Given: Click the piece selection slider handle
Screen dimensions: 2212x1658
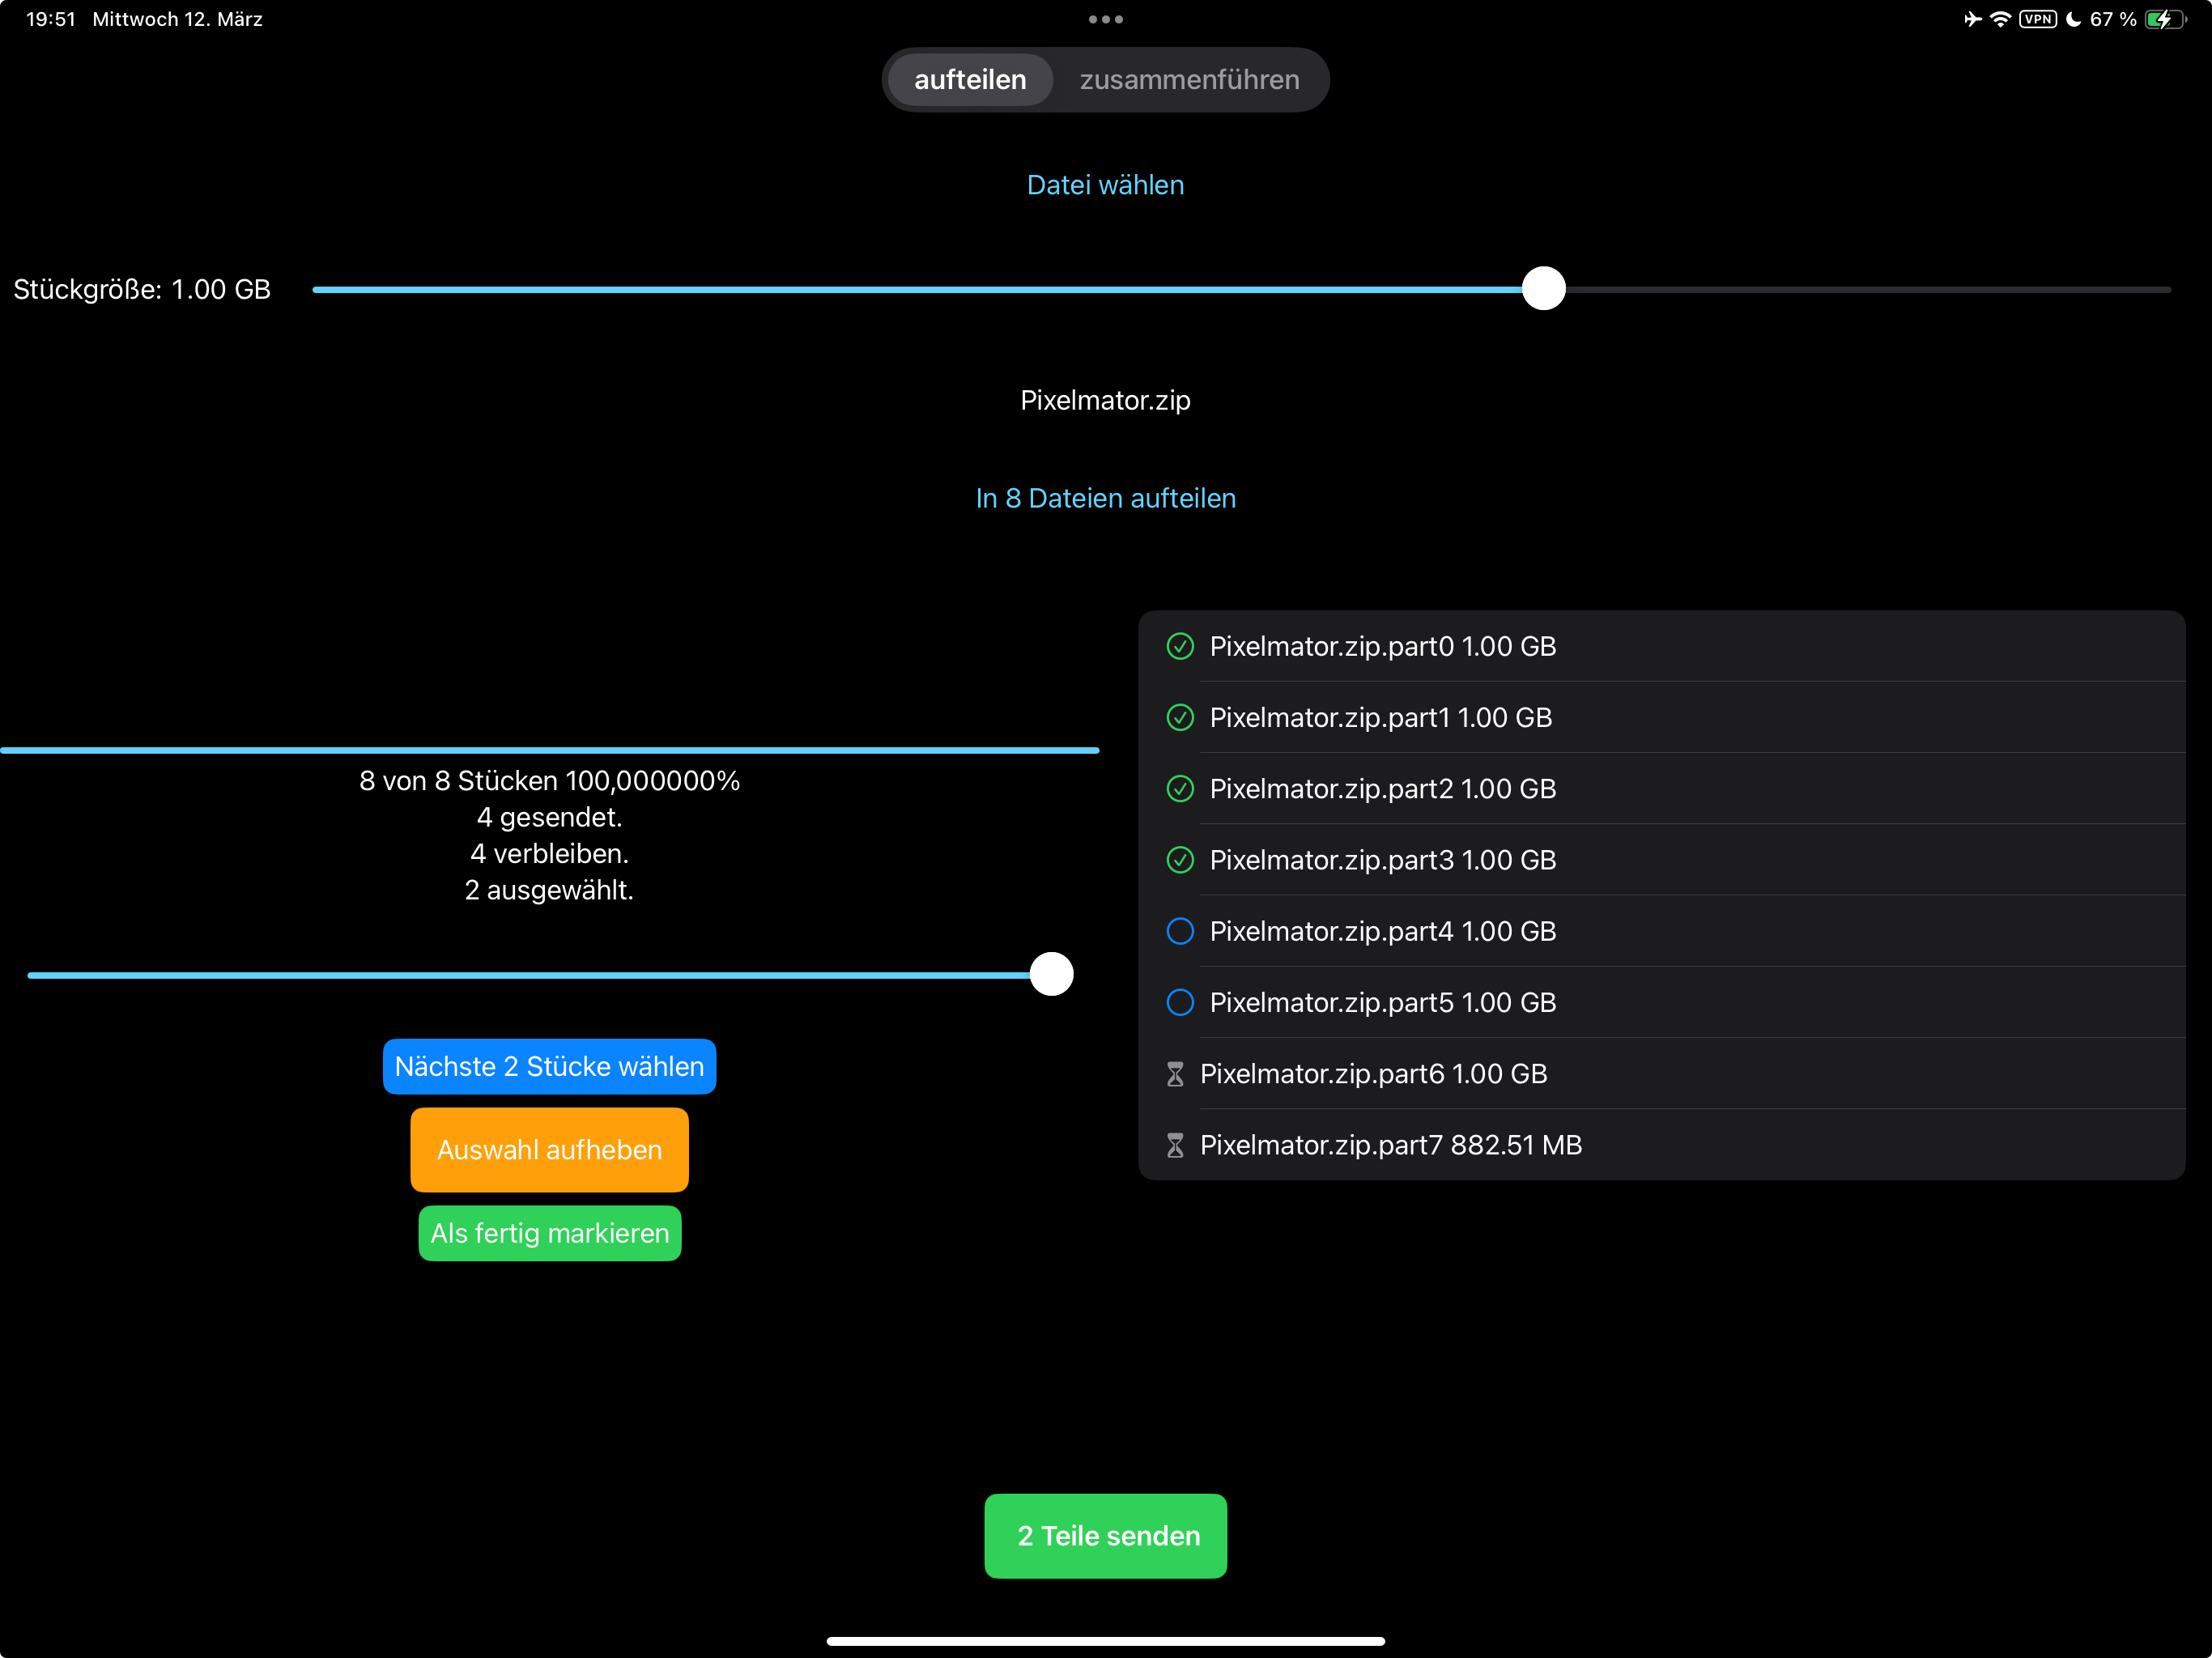Looking at the screenshot, I should click(x=1051, y=974).
